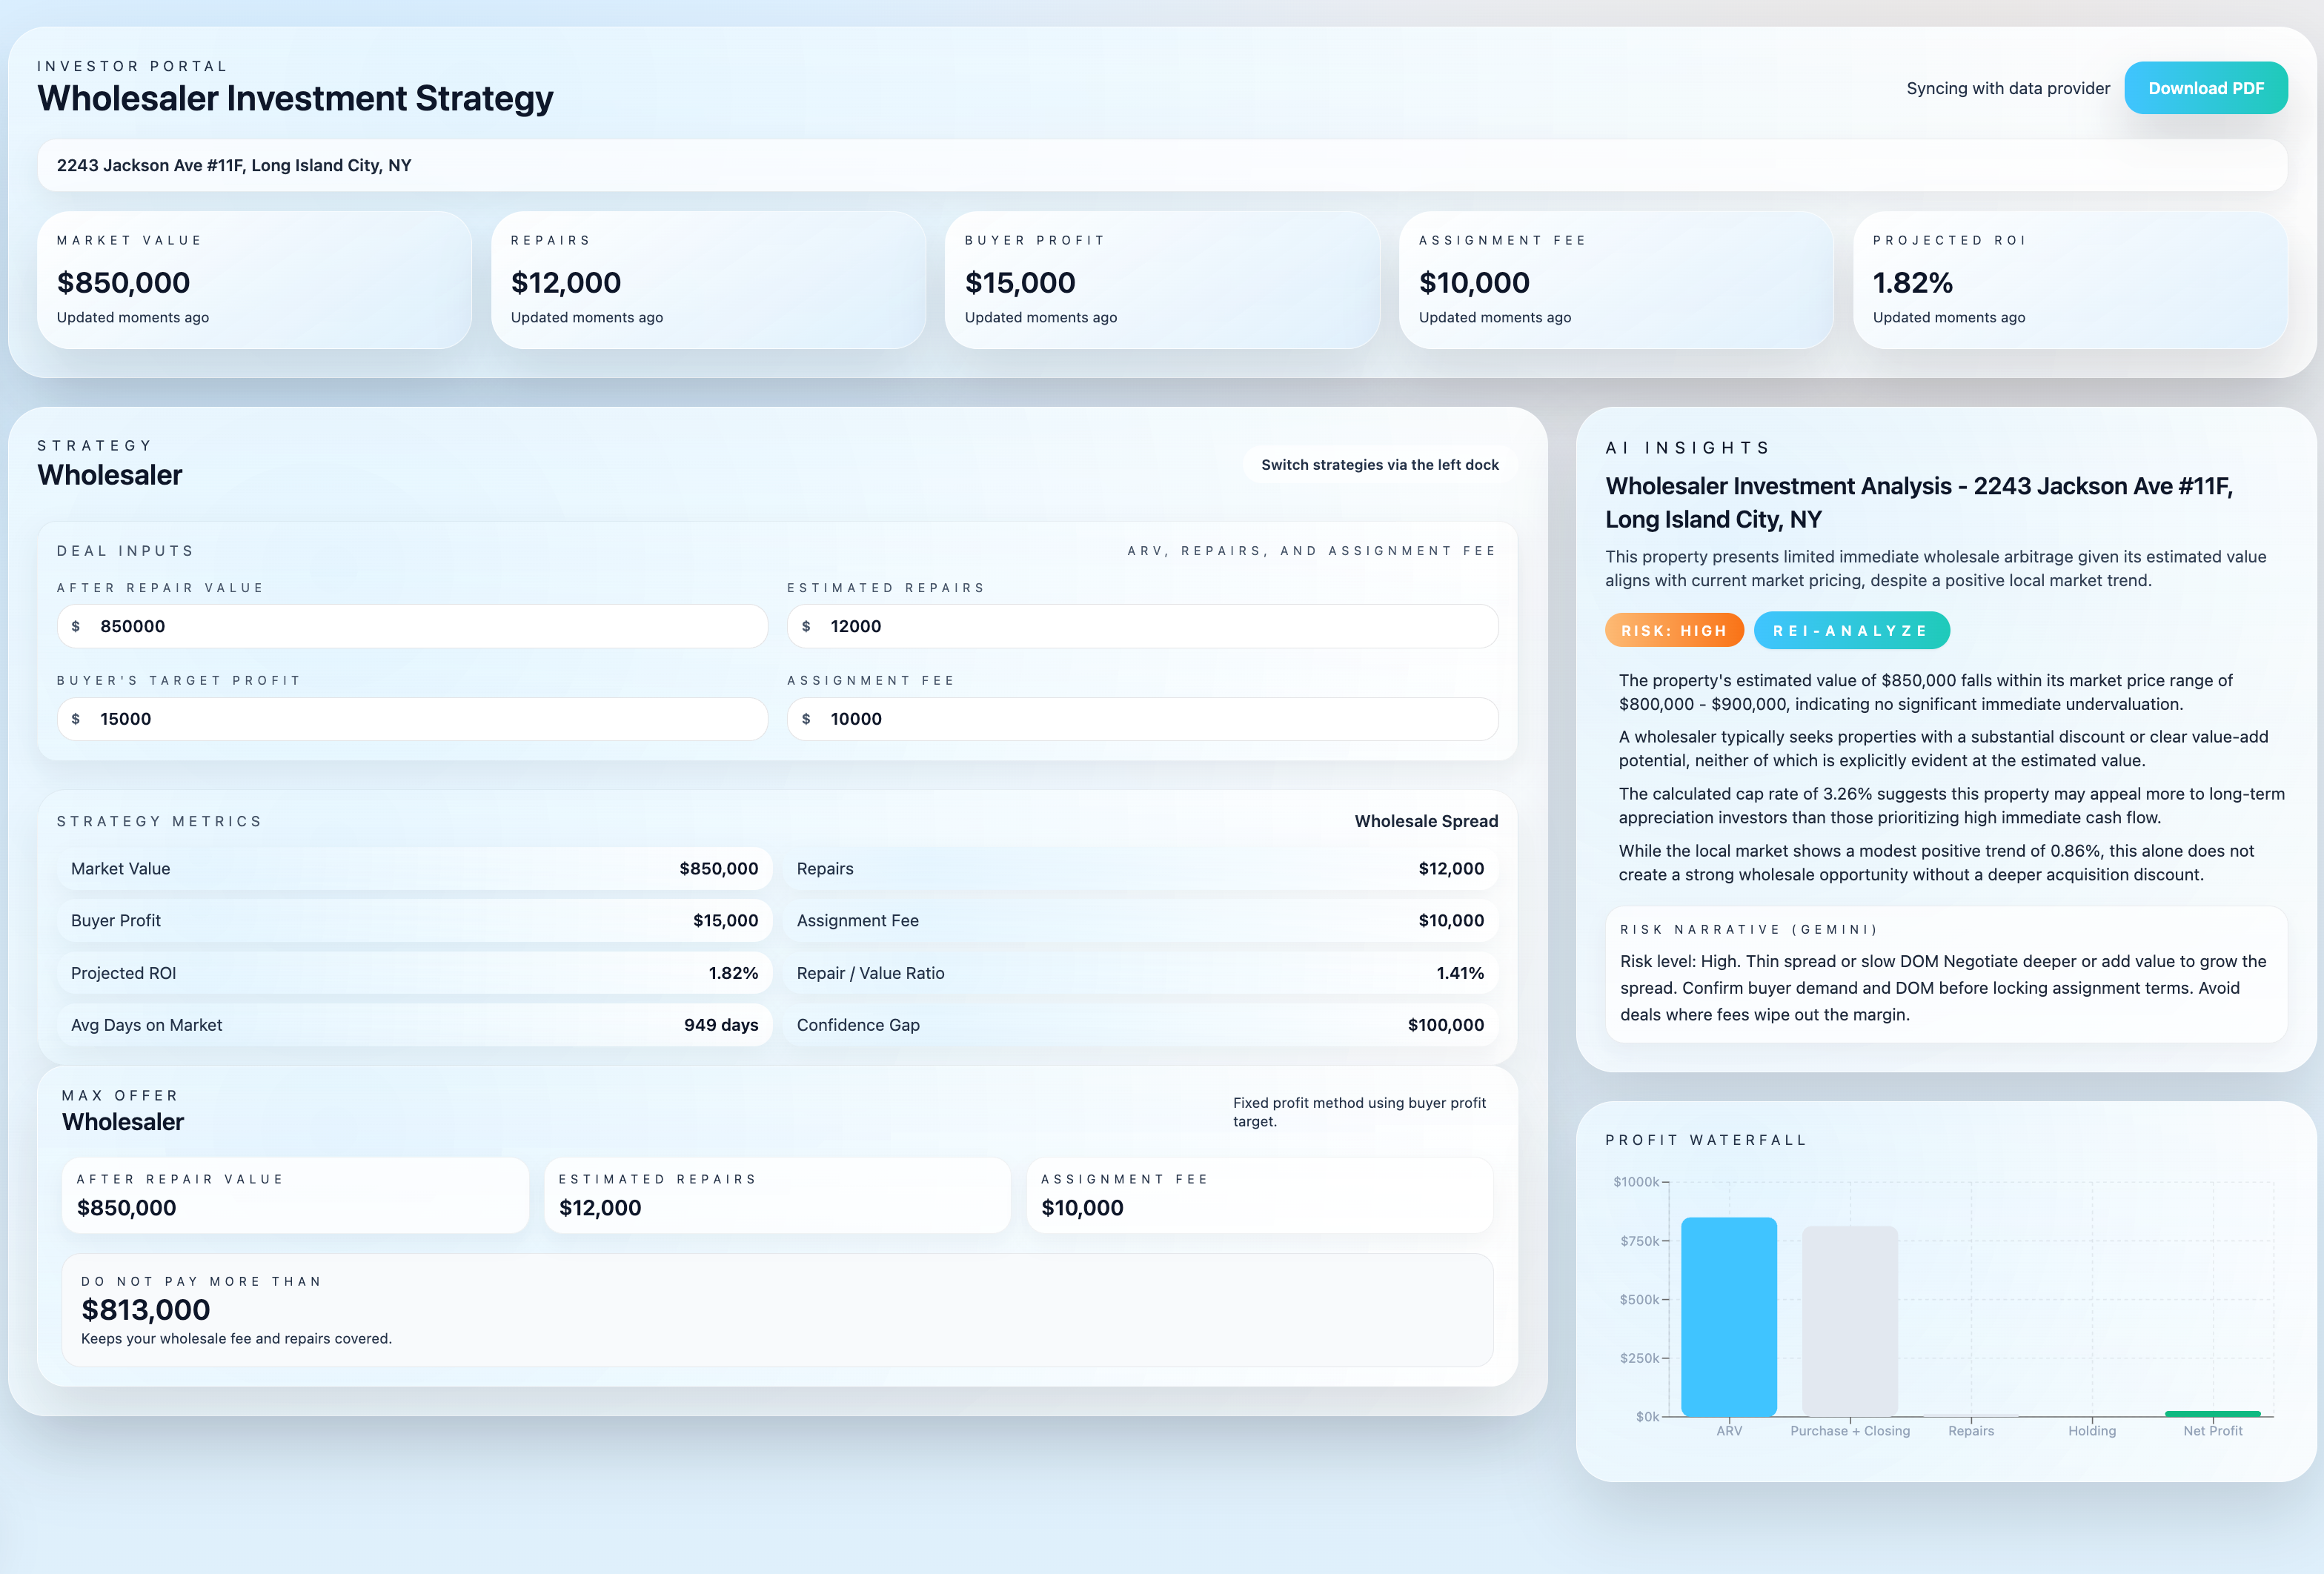Click the Do Not Pay More Than $813,000 value
The width and height of the screenshot is (2324, 1574).
[144, 1309]
